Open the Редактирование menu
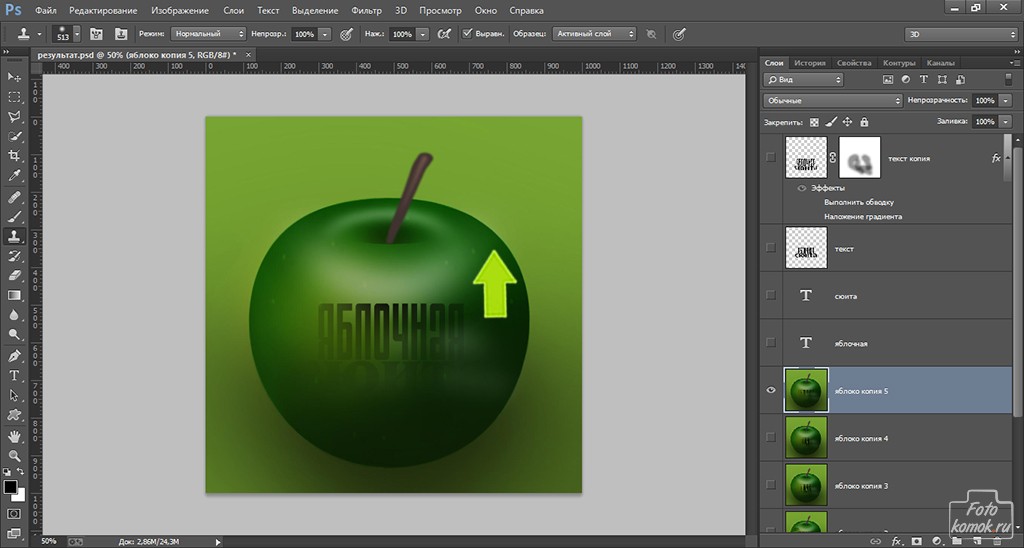1024x548 pixels. pyautogui.click(x=103, y=10)
